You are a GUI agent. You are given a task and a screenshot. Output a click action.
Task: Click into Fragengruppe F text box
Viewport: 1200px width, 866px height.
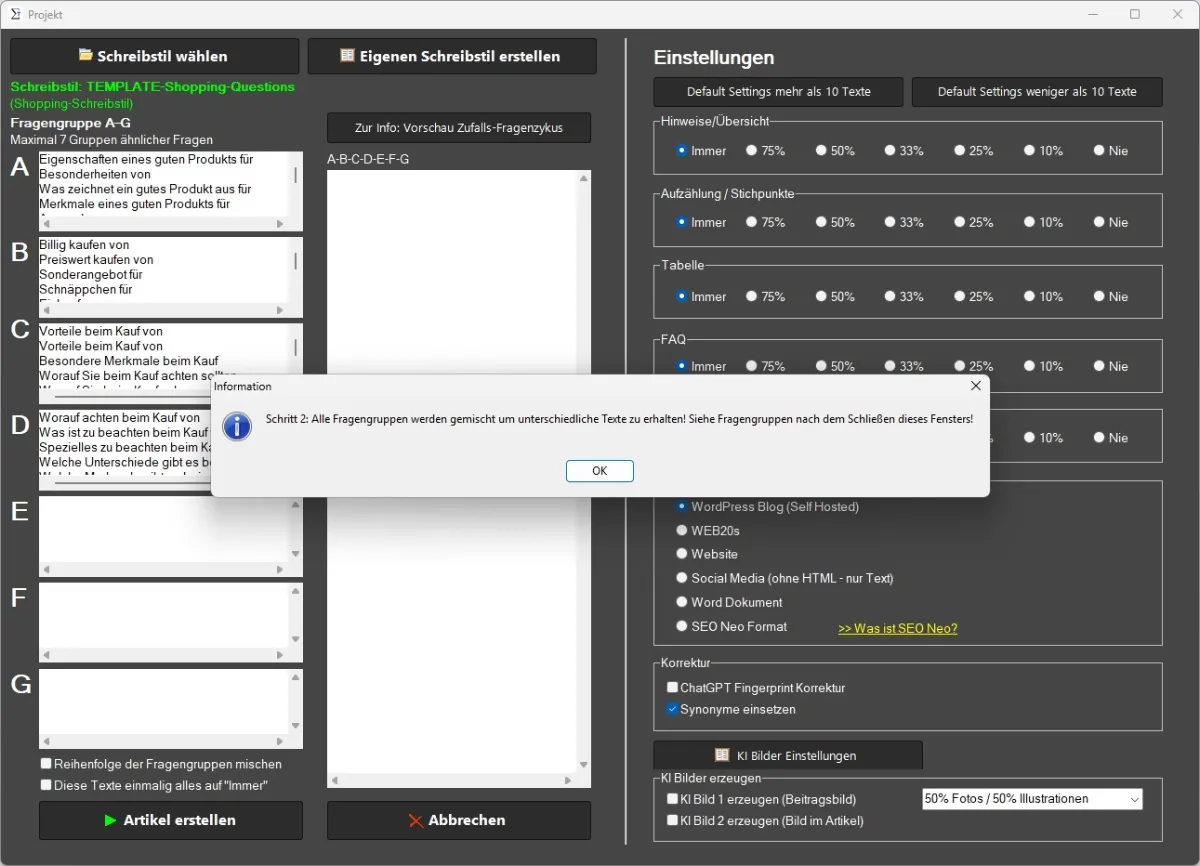point(164,616)
